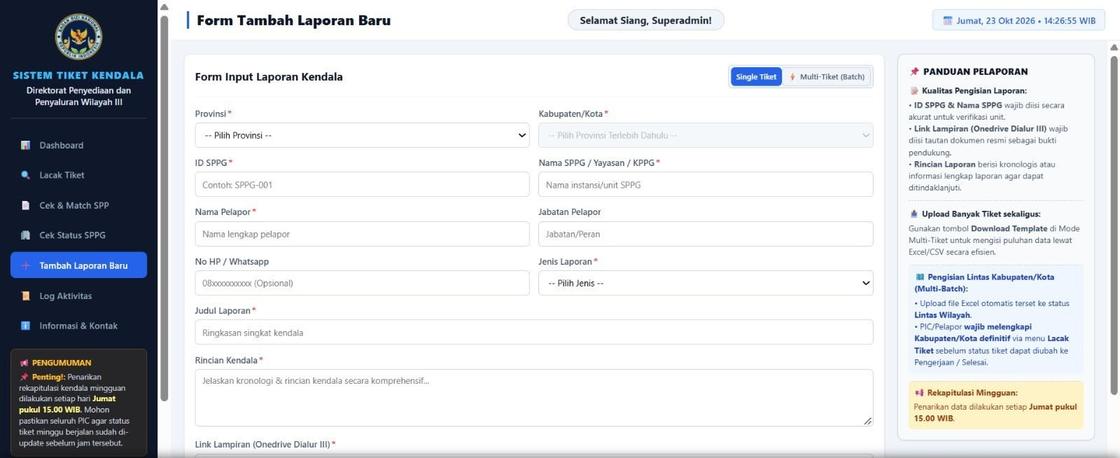Click the calendar icon next to the date
Image resolution: width=1120 pixels, height=458 pixels.
pyautogui.click(x=948, y=21)
